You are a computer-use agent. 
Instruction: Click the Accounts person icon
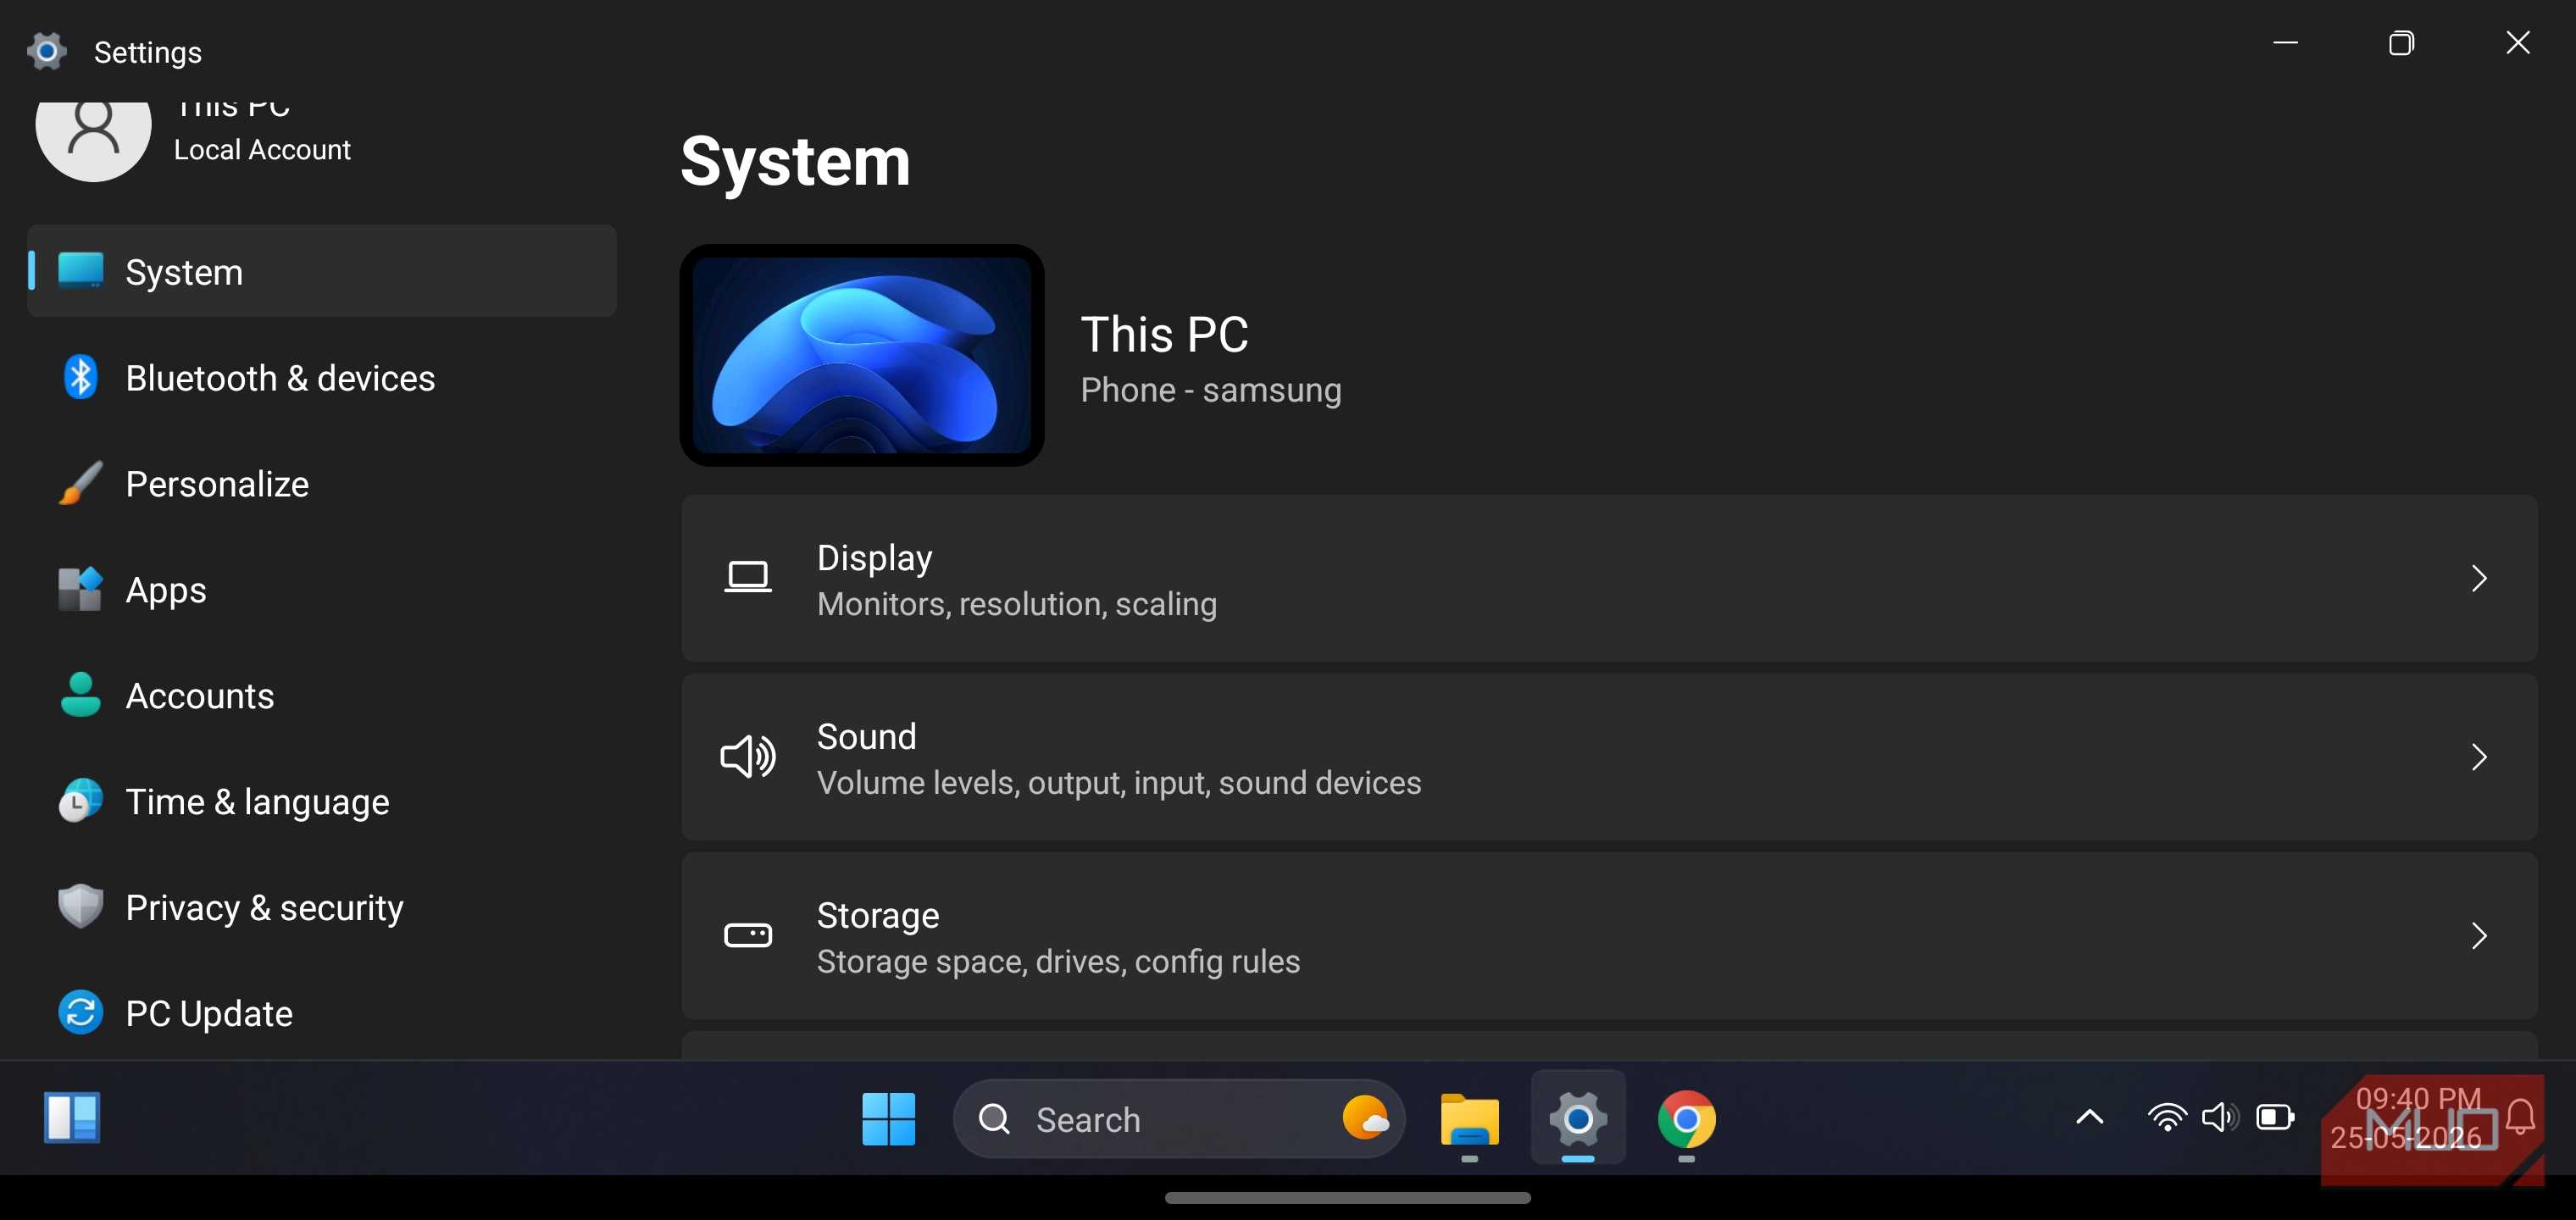pos(80,695)
